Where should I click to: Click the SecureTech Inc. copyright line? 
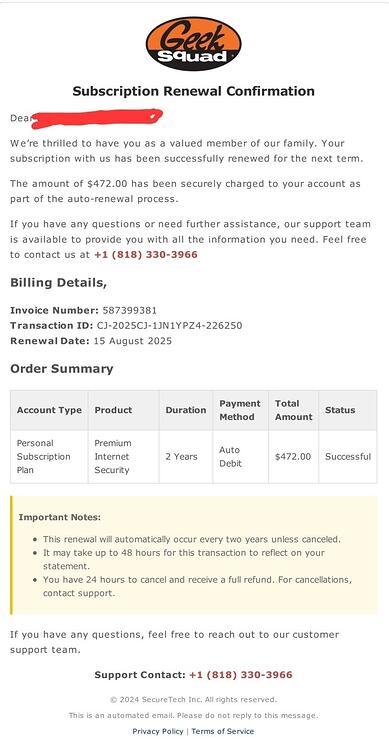[x=193, y=700]
